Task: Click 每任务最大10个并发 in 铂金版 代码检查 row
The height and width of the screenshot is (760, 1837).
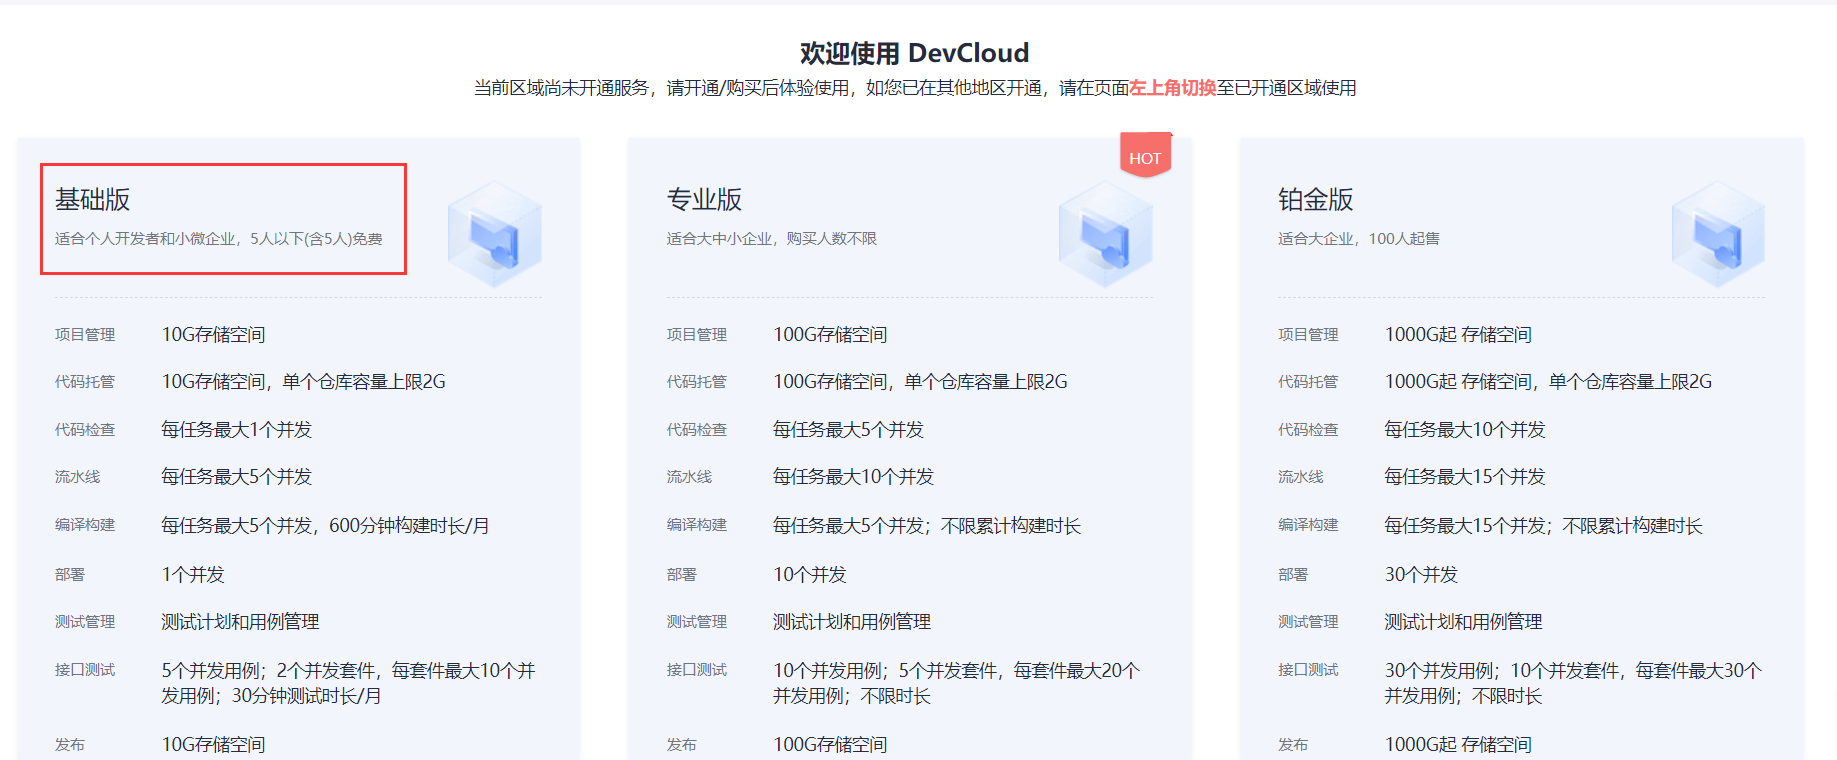Action: point(1465,430)
